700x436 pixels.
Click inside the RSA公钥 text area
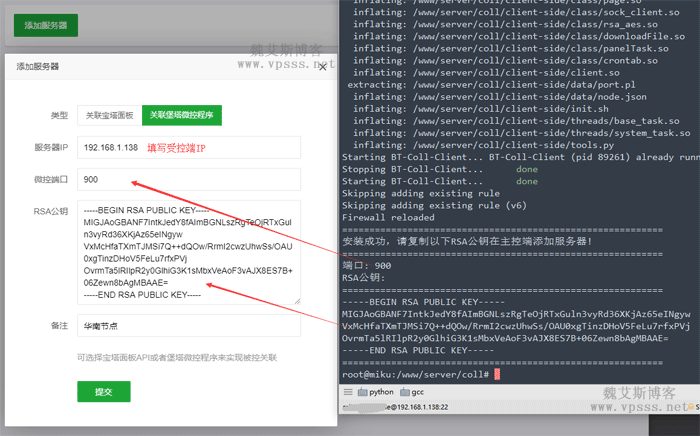[188, 254]
